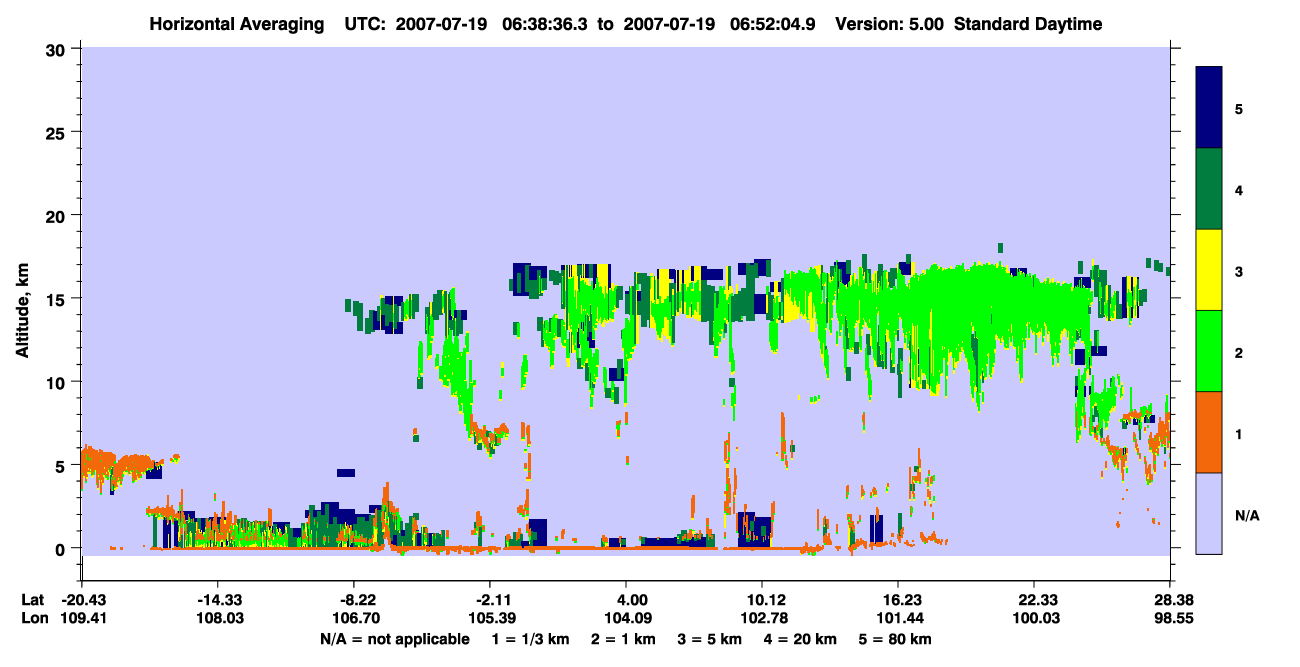Click the dark green swatch labeled 4
Screen dimensions: 1300x667
click(1209, 189)
